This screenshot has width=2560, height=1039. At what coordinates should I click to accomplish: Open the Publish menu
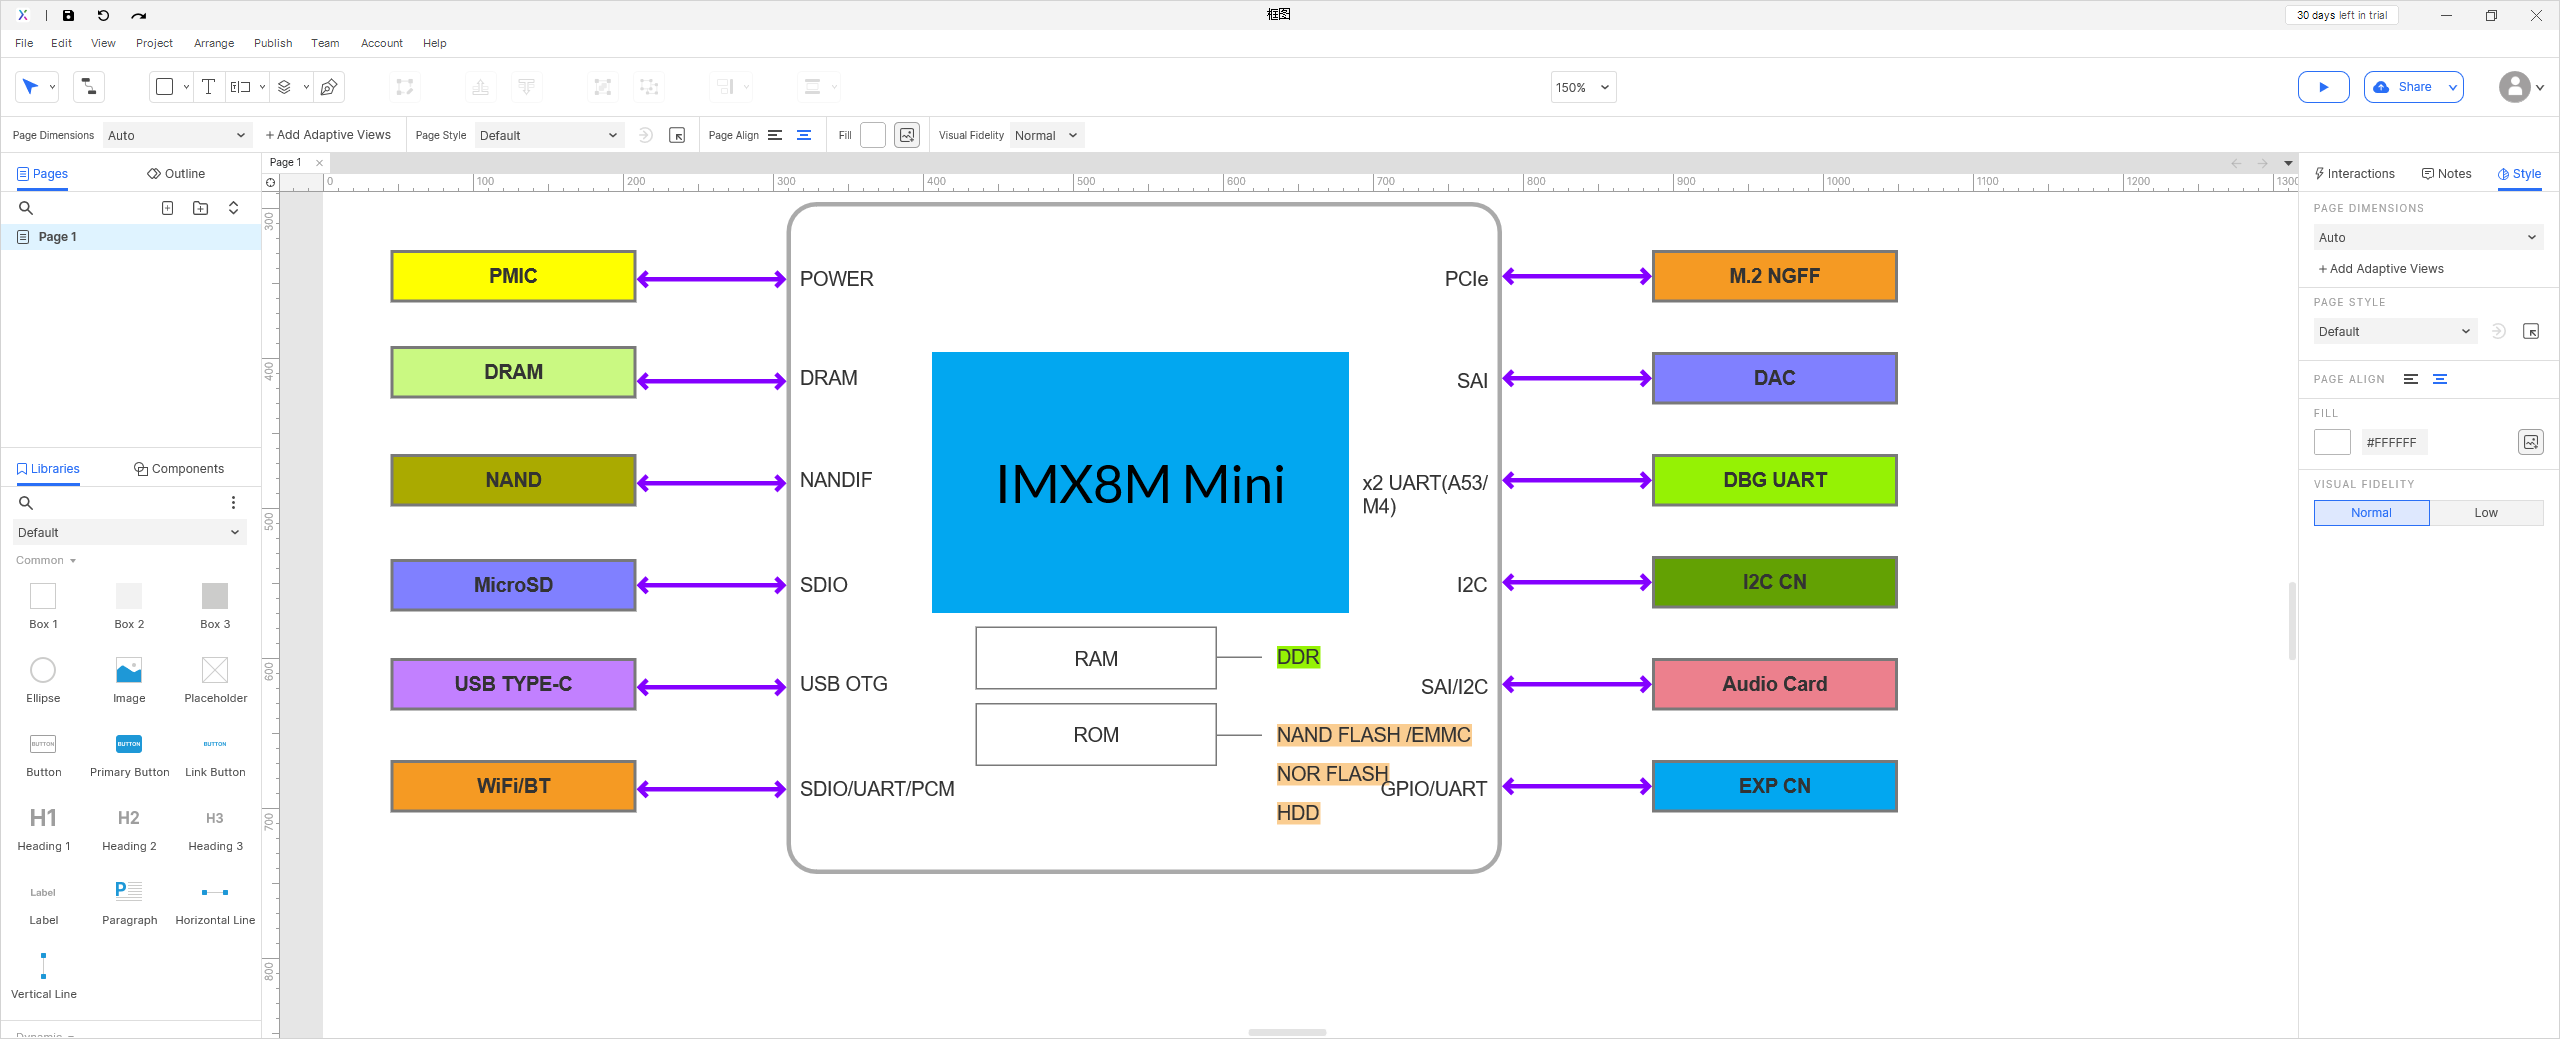pos(273,43)
